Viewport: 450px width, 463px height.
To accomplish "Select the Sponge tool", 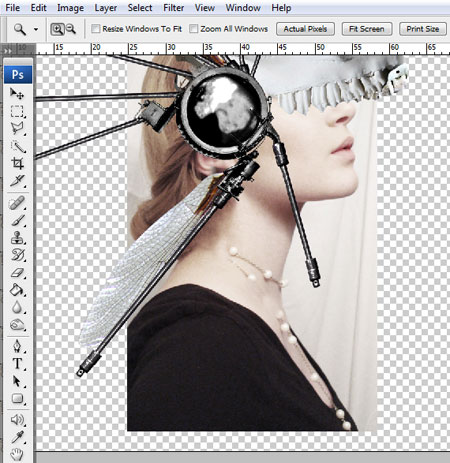I will pyautogui.click(x=17, y=324).
